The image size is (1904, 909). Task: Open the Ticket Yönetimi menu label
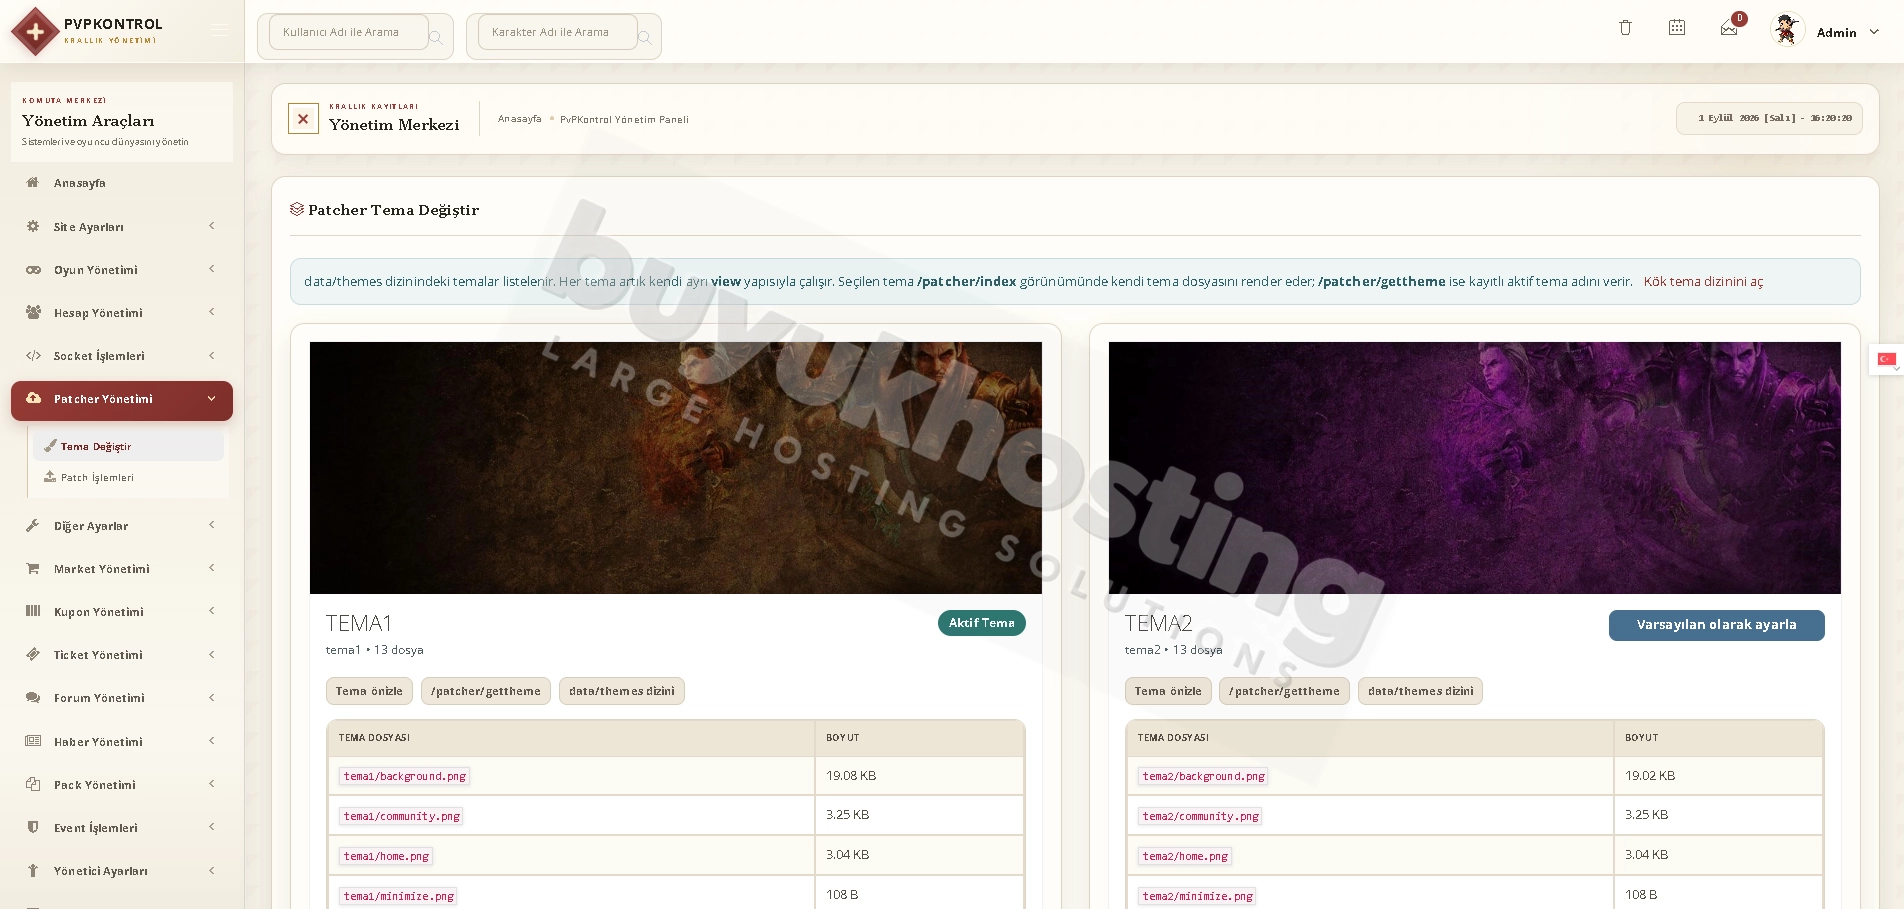(x=98, y=655)
